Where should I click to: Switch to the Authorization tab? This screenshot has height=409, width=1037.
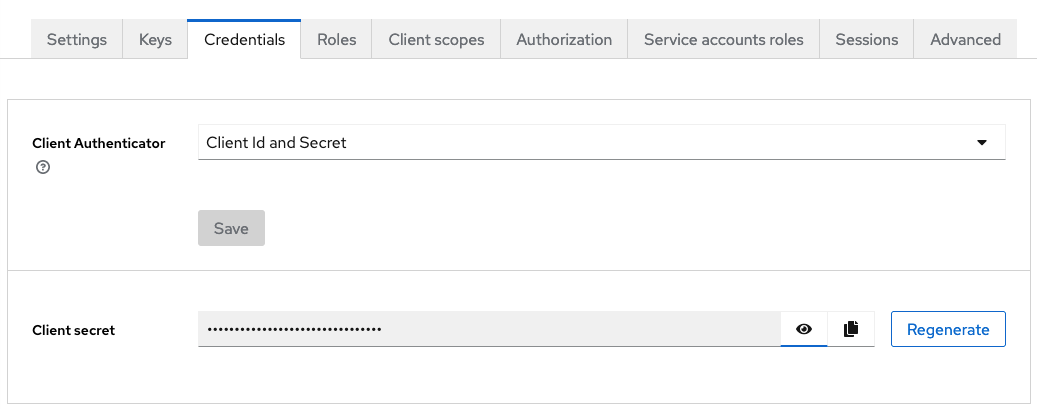(x=564, y=40)
